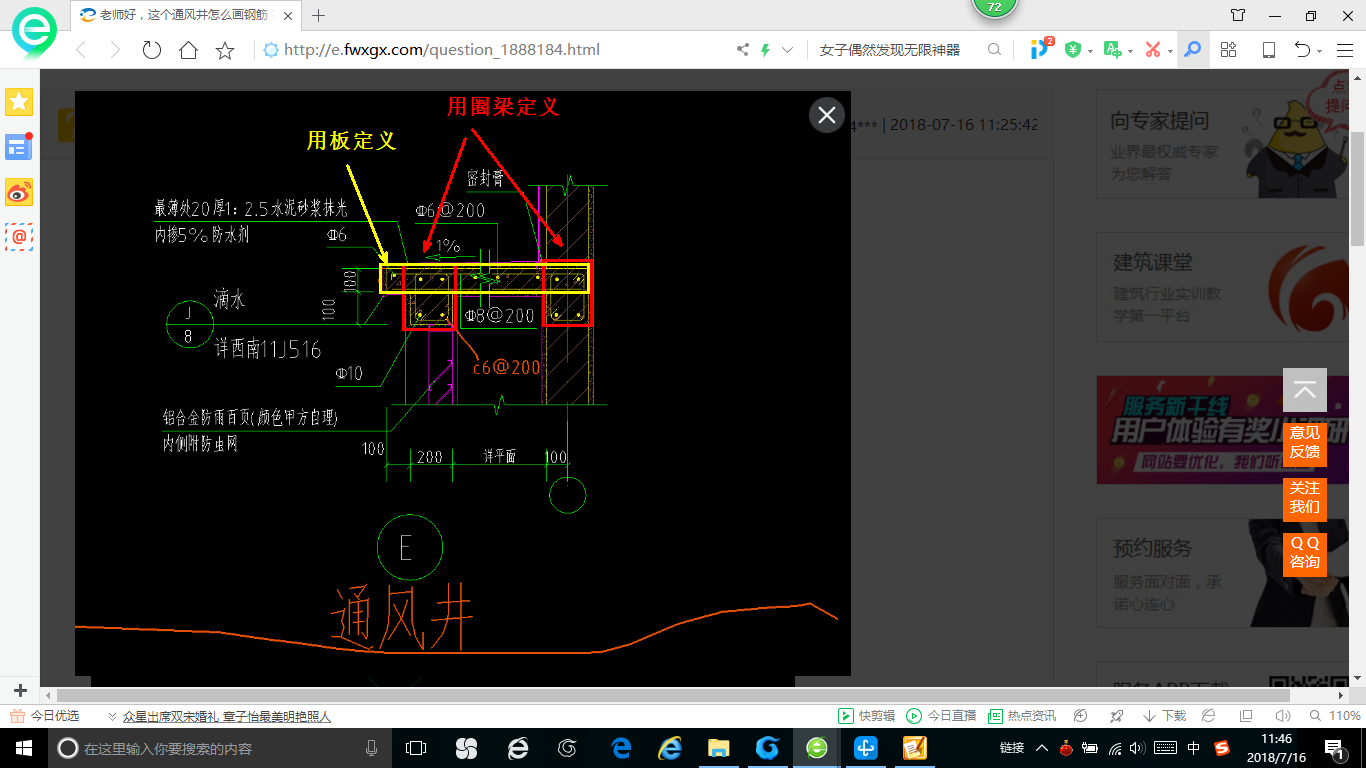Open the share page icon
Screen dimensions: 1366x768
[743, 50]
